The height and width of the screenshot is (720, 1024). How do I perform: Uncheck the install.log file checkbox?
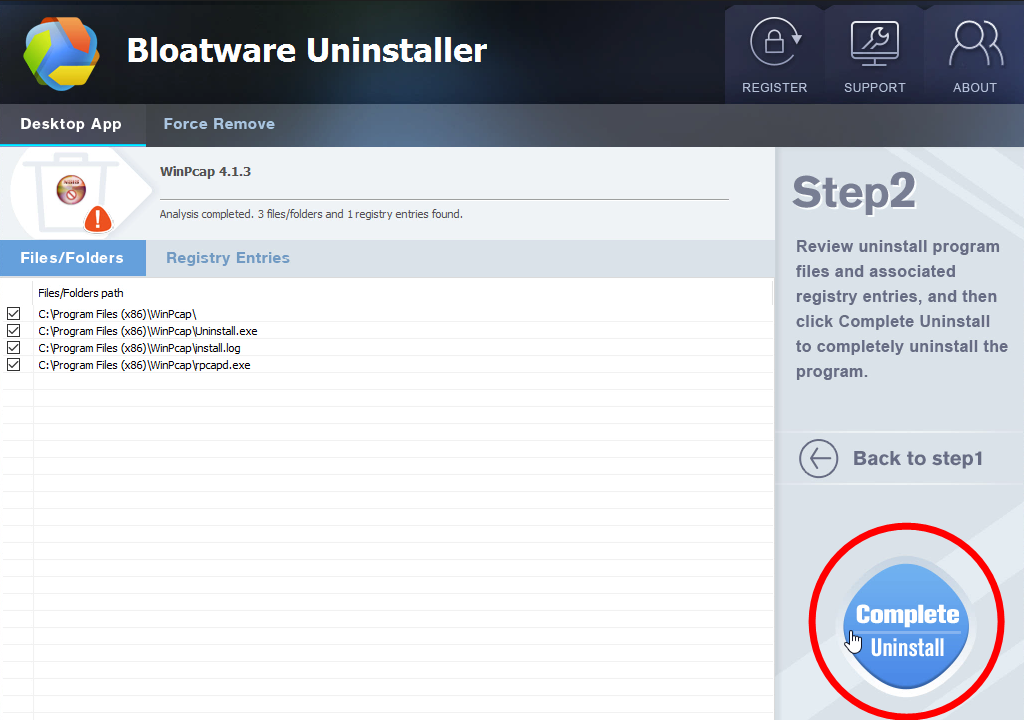point(14,348)
